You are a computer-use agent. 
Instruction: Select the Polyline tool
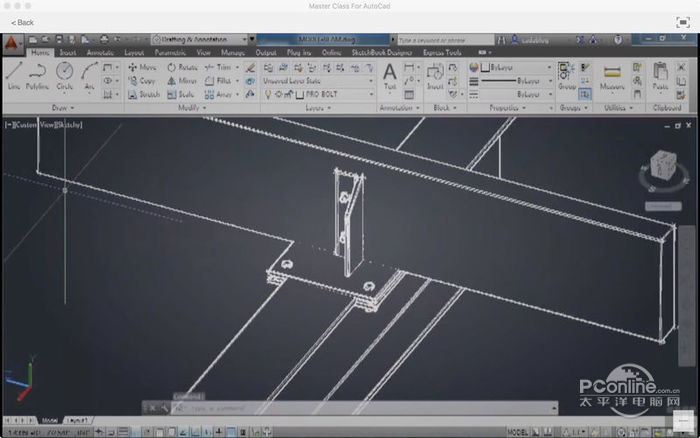[37, 76]
